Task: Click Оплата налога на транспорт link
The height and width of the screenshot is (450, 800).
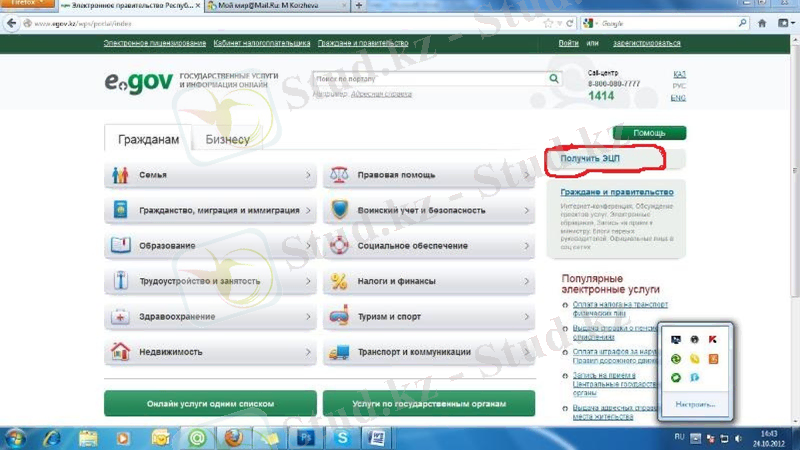Action: tap(620, 309)
